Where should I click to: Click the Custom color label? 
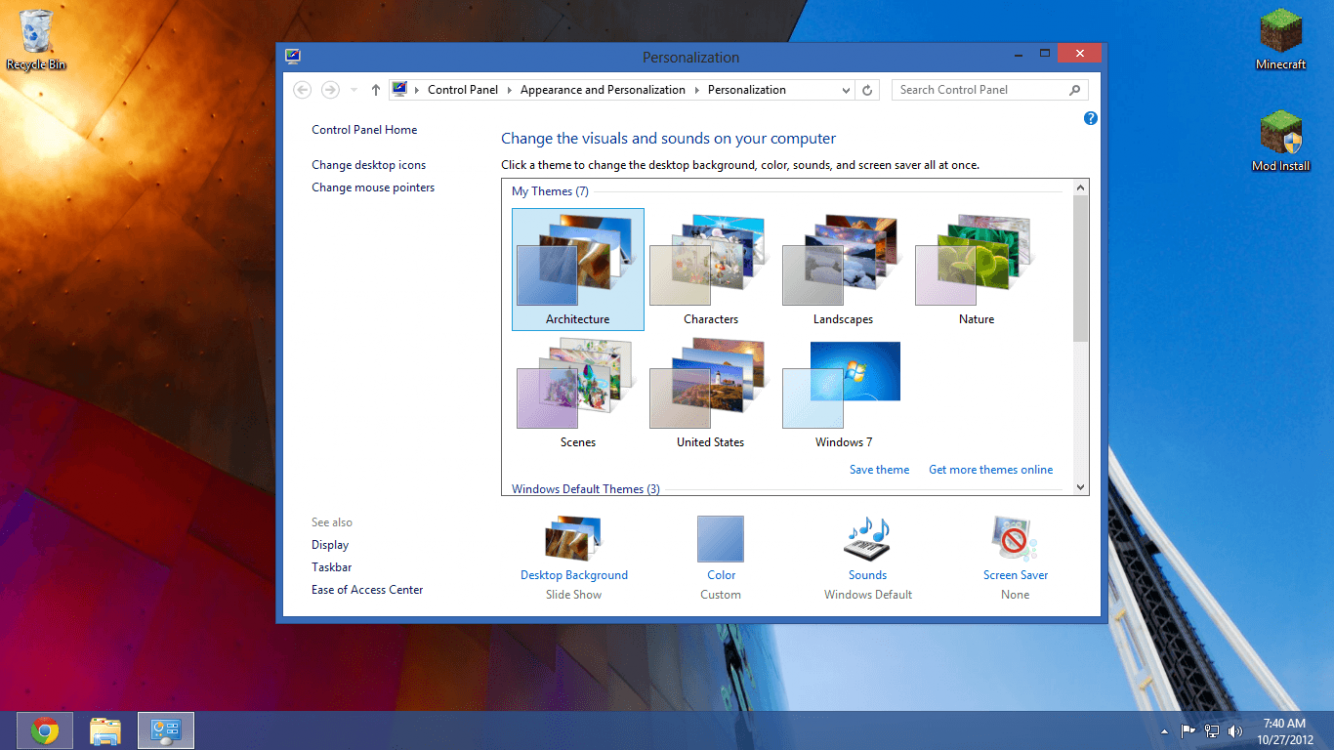pos(721,595)
